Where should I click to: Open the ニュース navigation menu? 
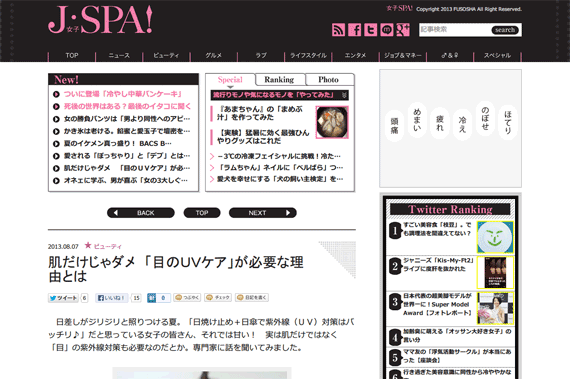pos(119,56)
